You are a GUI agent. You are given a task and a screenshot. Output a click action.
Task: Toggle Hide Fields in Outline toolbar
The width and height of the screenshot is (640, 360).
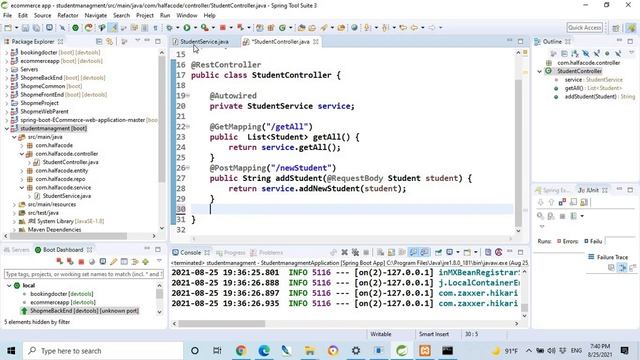(586, 53)
